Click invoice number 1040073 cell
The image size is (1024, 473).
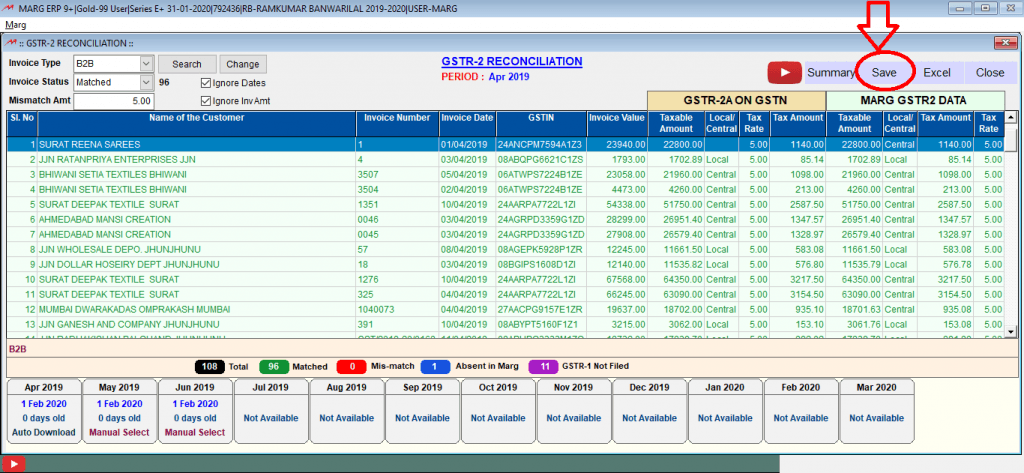[397, 310]
